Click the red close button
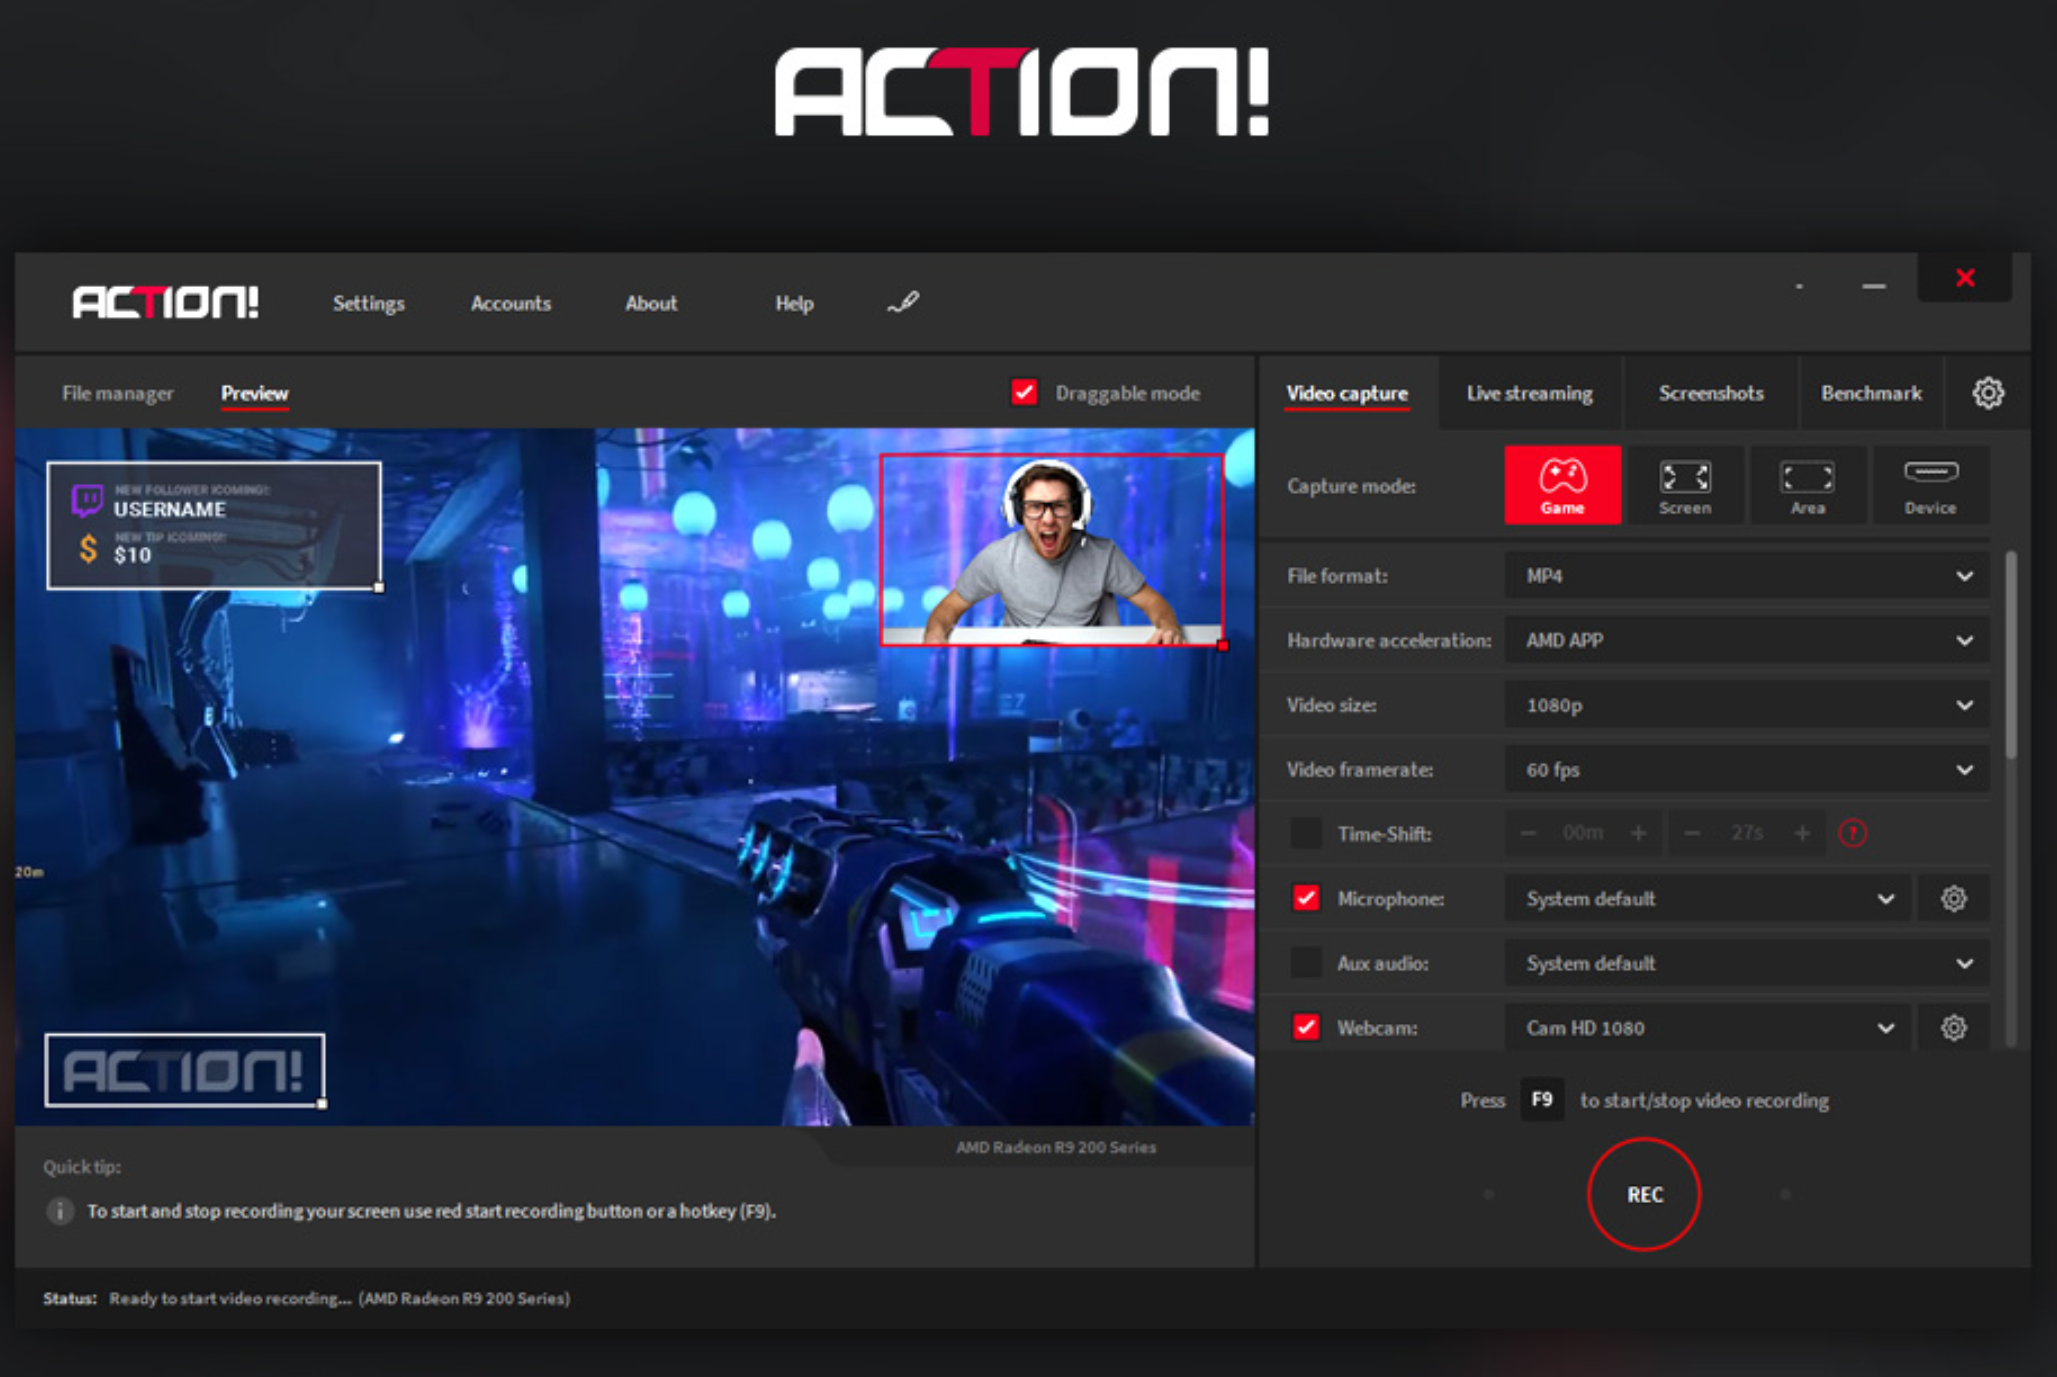 click(x=1965, y=278)
